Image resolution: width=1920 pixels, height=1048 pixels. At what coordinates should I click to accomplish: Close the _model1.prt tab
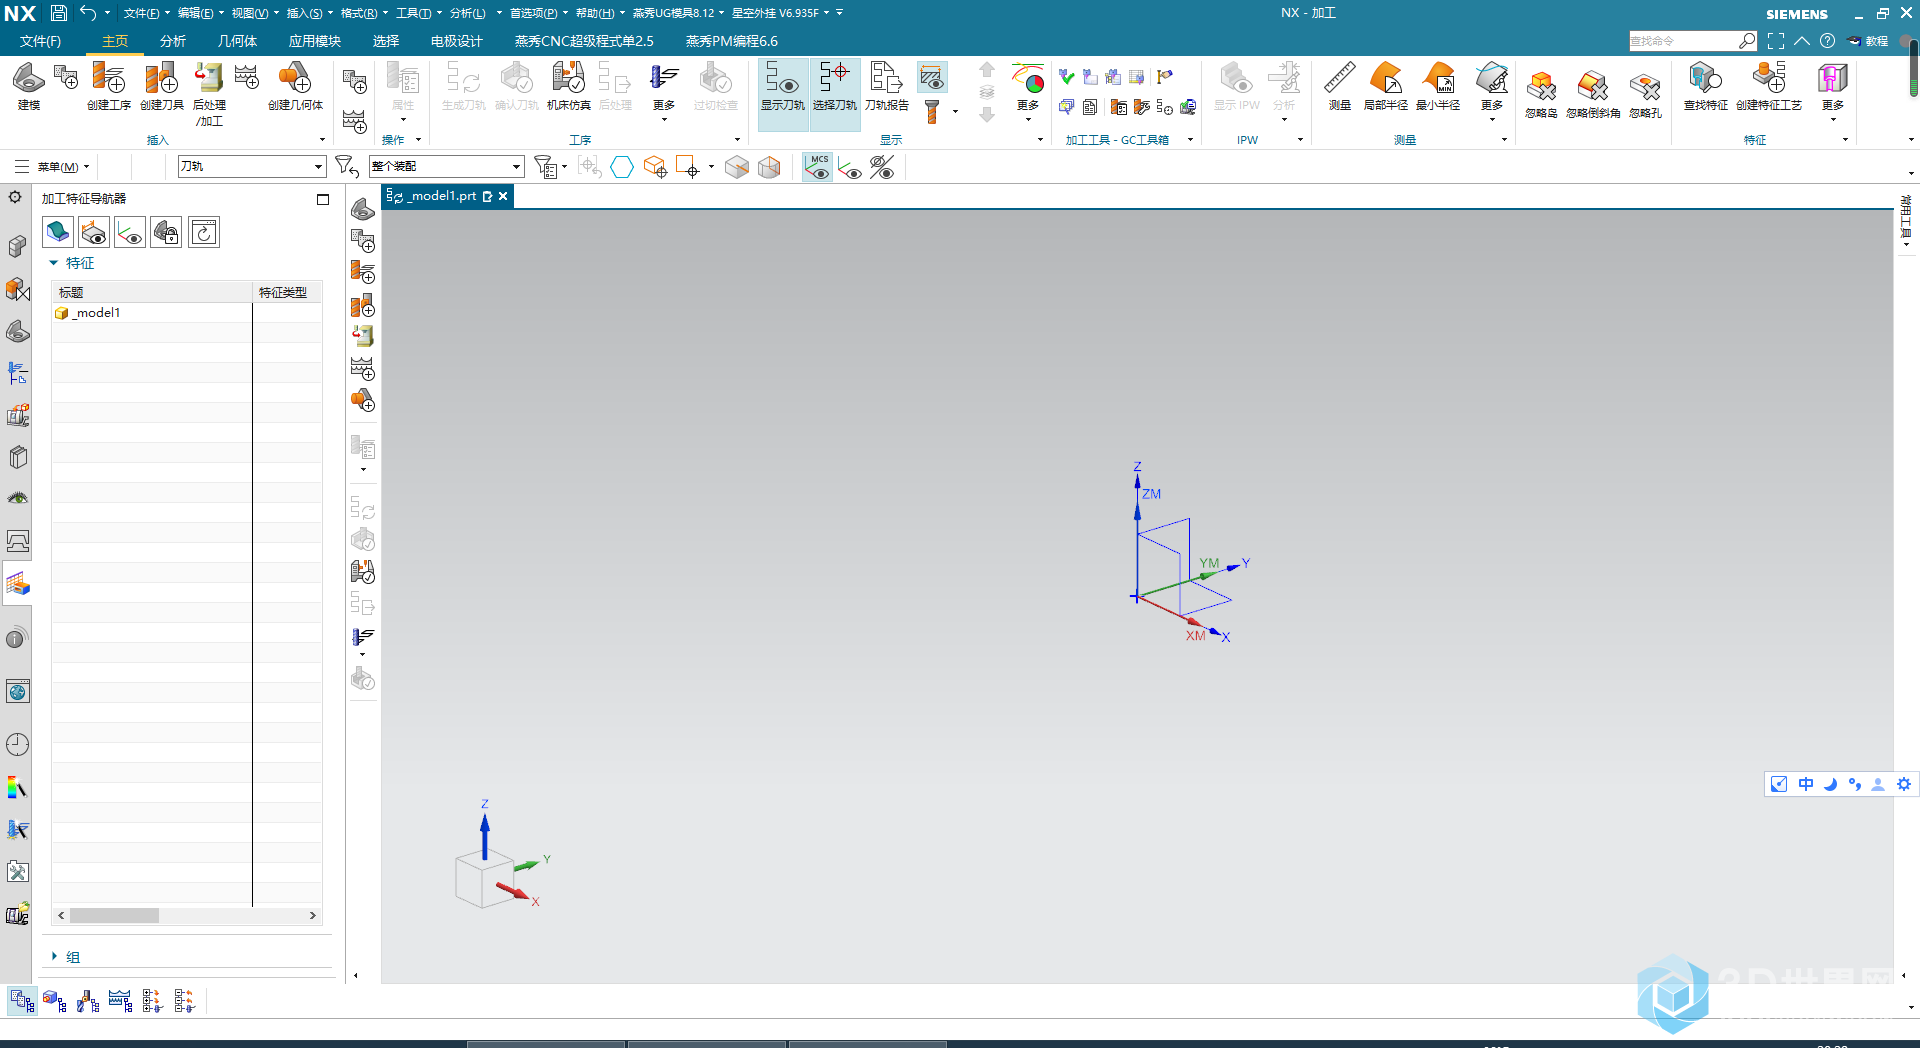point(503,196)
